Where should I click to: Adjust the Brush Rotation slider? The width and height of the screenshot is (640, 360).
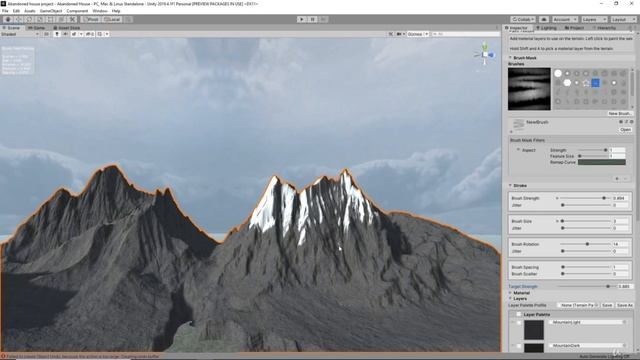click(x=586, y=244)
